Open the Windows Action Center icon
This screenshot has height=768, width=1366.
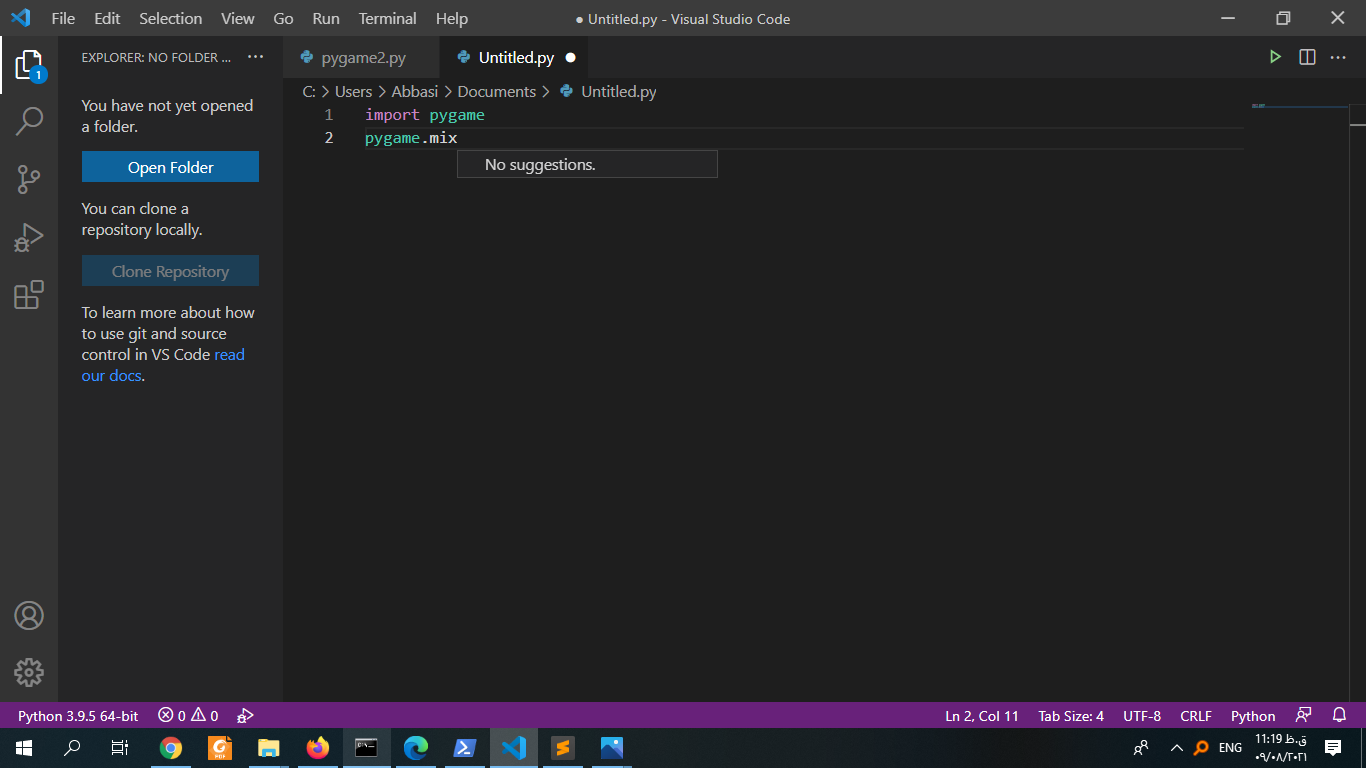pos(1332,748)
